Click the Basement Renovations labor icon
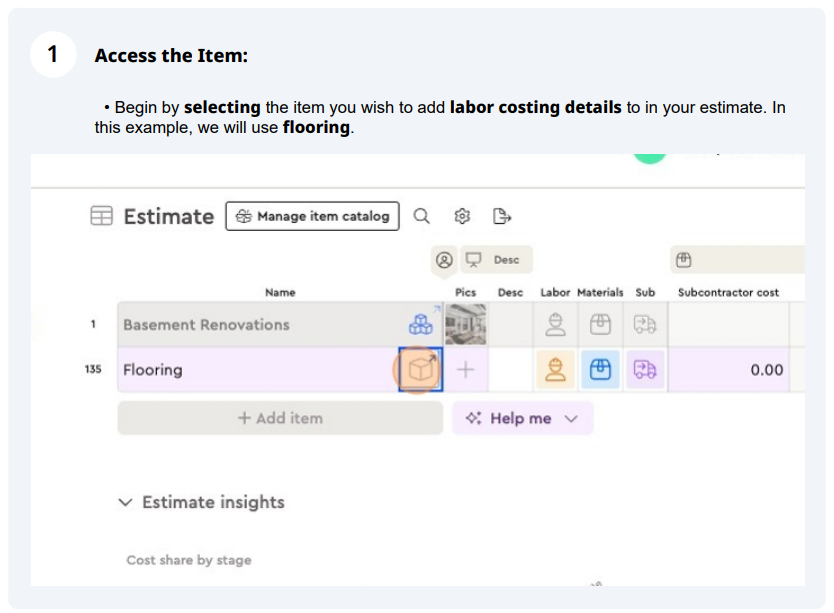 click(x=555, y=324)
